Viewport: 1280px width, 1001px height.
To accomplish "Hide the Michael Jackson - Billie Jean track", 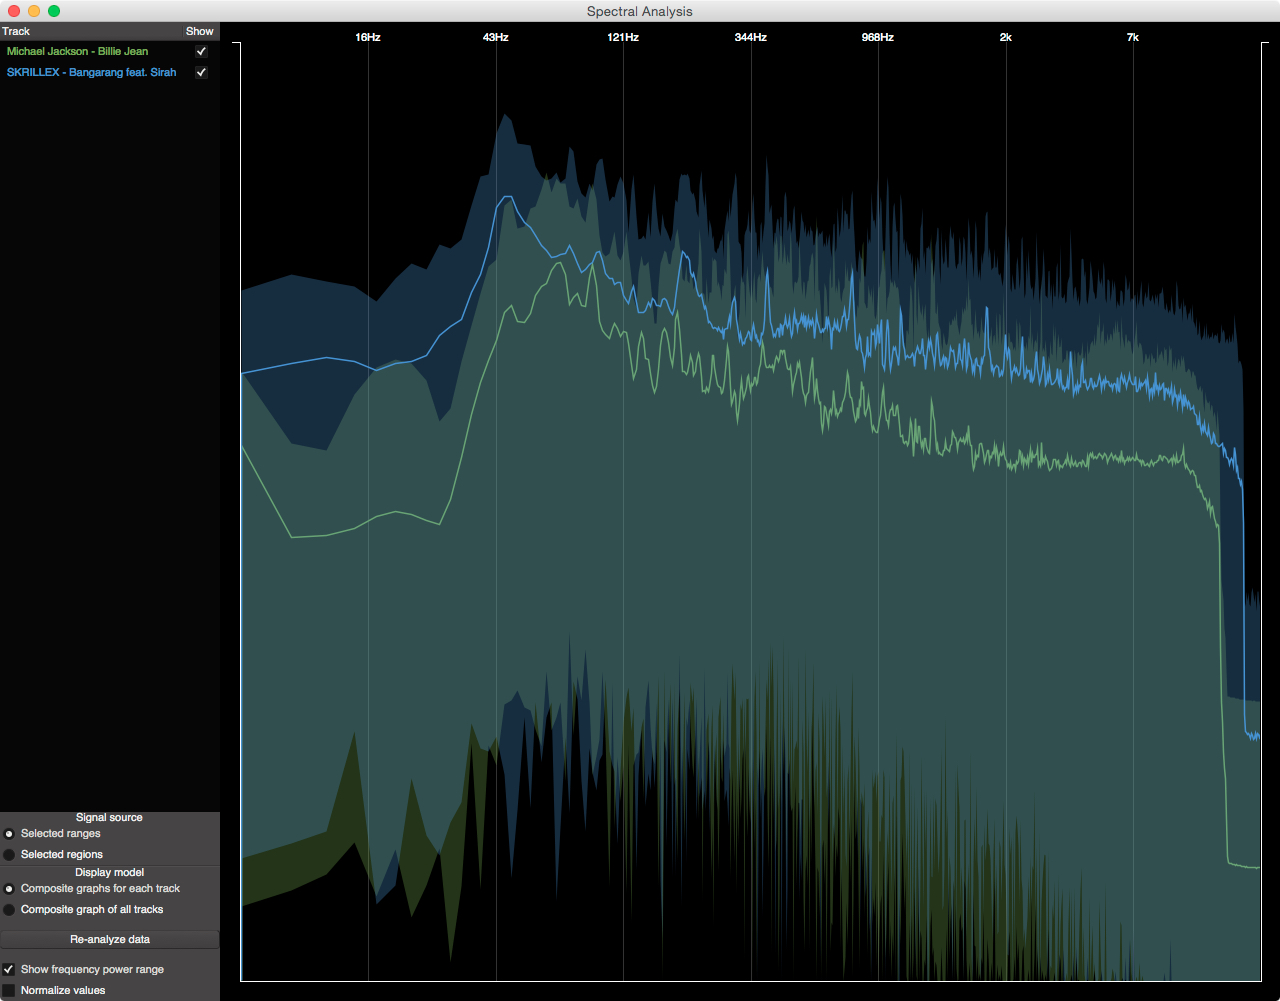I will [x=201, y=51].
